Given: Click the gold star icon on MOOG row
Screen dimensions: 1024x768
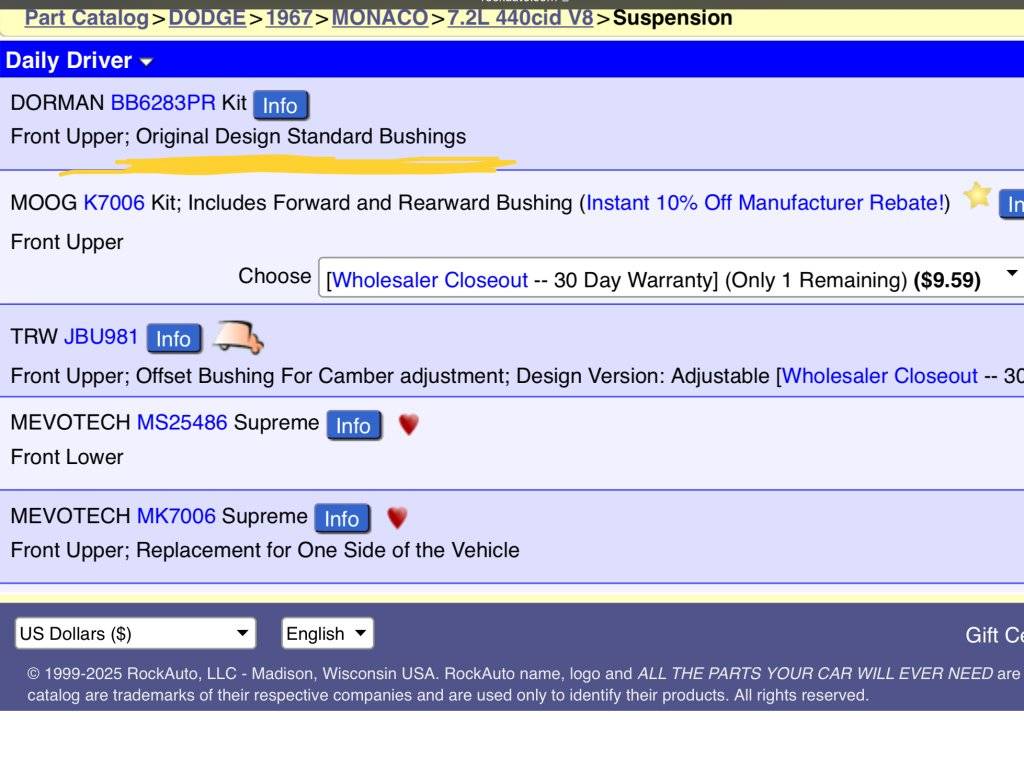Looking at the screenshot, I should pos(977,196).
